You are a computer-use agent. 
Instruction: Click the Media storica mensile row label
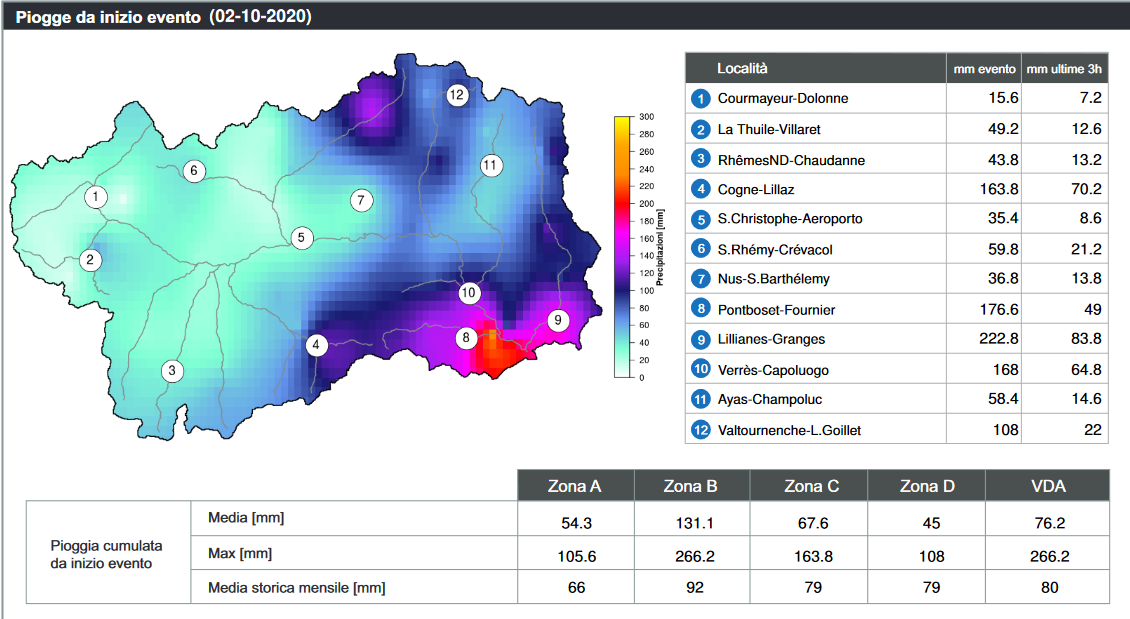[296, 587]
